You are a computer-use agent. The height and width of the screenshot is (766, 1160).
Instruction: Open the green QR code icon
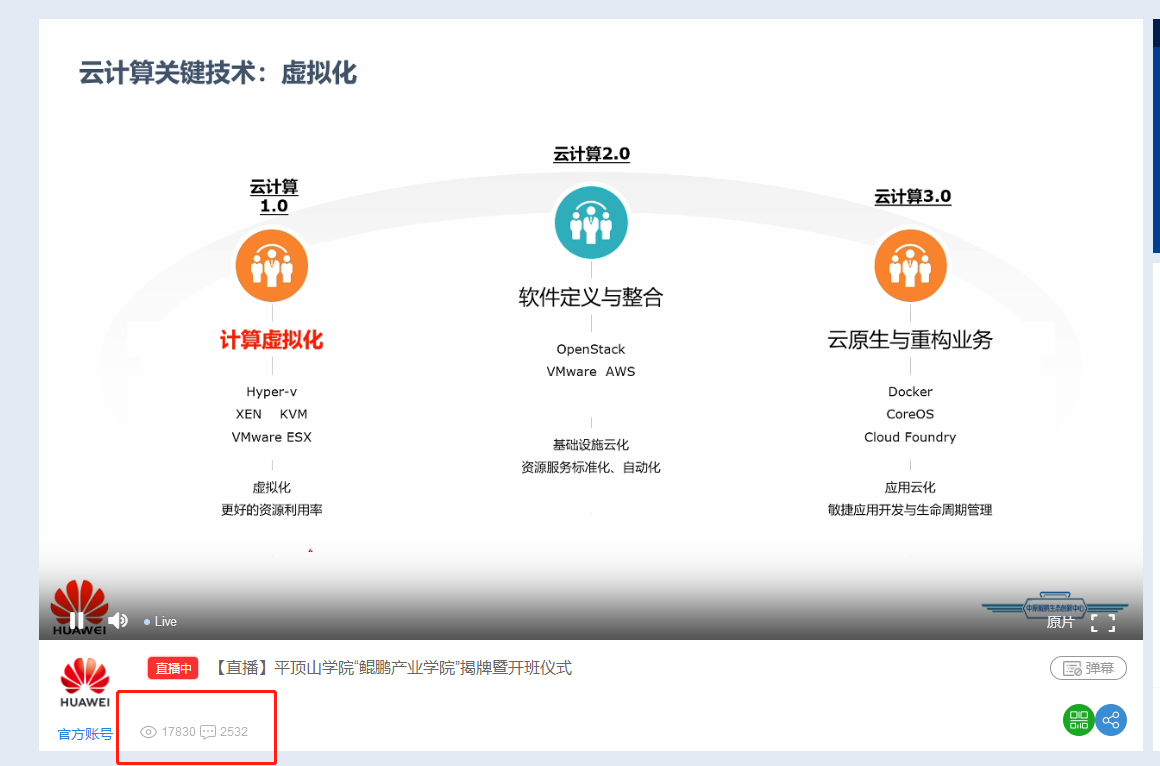pos(1078,720)
